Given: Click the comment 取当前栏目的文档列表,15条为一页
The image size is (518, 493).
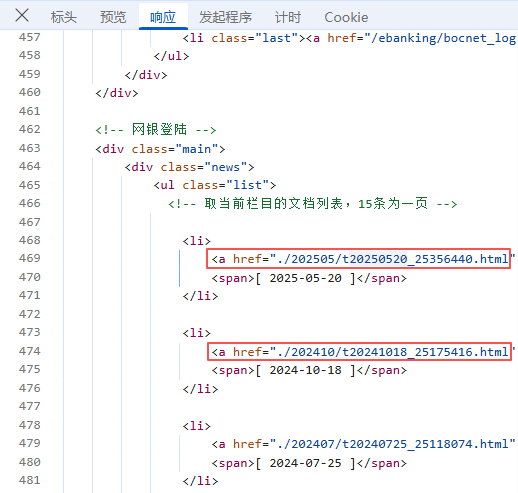Looking at the screenshot, I should (313, 203).
